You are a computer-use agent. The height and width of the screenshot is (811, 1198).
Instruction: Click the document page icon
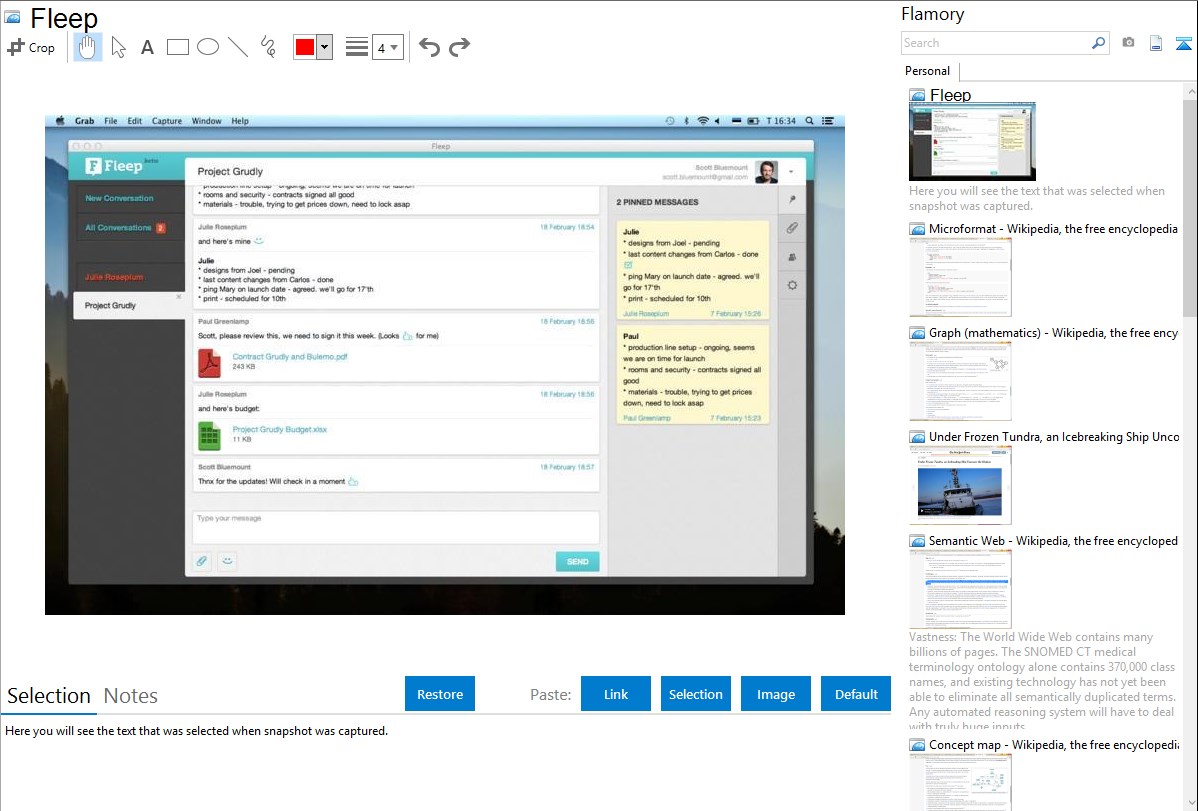pos(1156,43)
